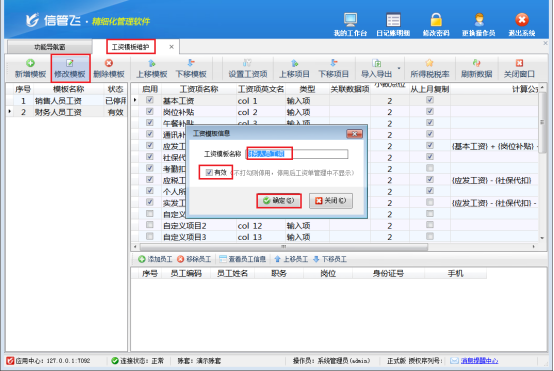Uncheck 启用 for 基本工资 row
Image resolution: width=554 pixels, height=371 pixels.
pos(150,100)
